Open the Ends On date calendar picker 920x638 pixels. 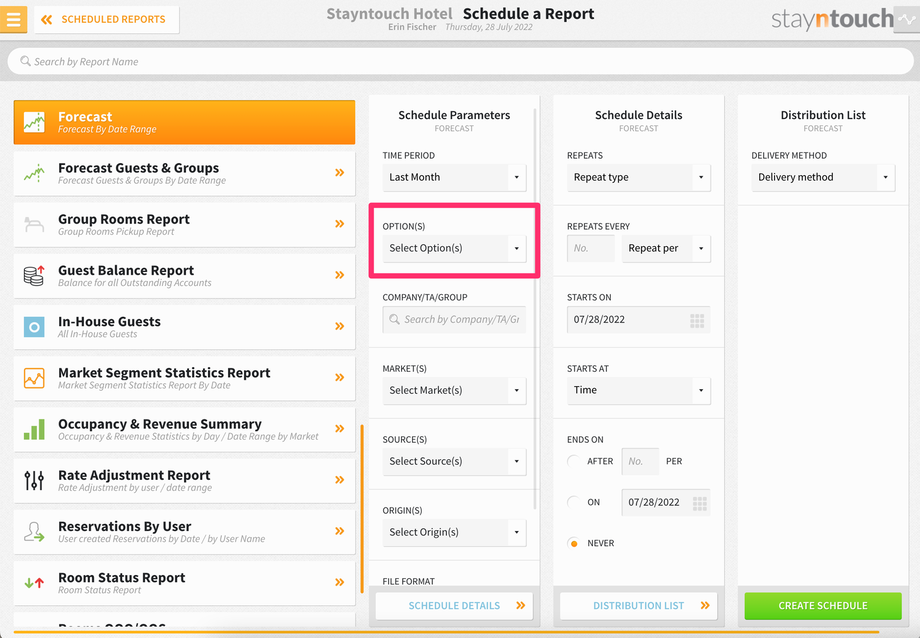click(699, 503)
